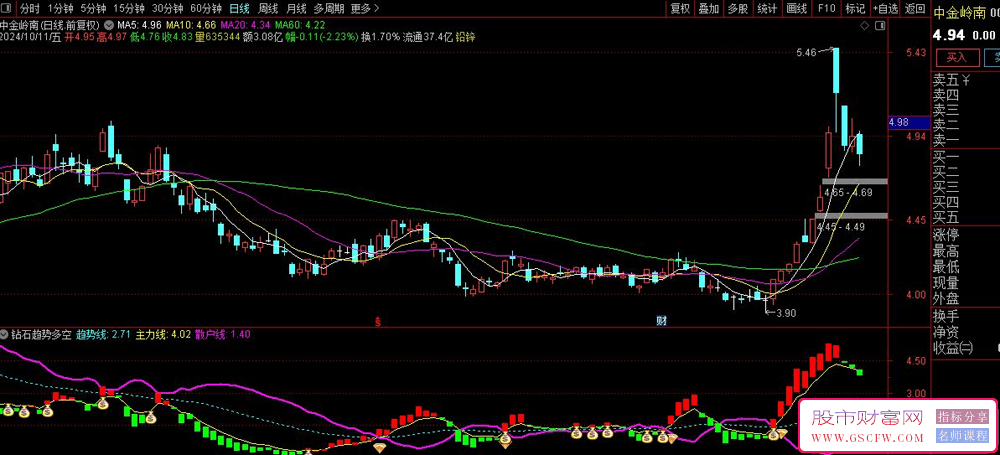1000x455 pixels.
Task: Click the MA10: 4.66 label
Action: [191, 25]
